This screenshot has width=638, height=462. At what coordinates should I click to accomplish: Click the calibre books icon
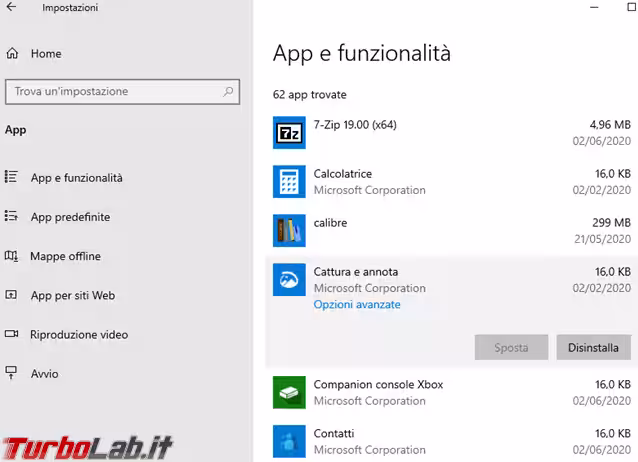pos(289,230)
